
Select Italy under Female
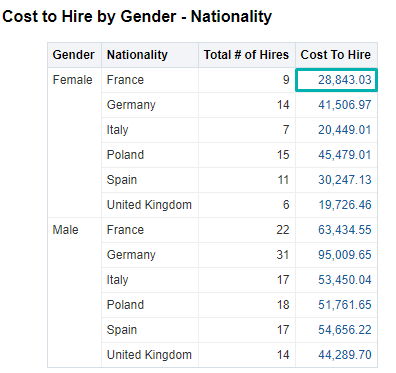coord(117,130)
